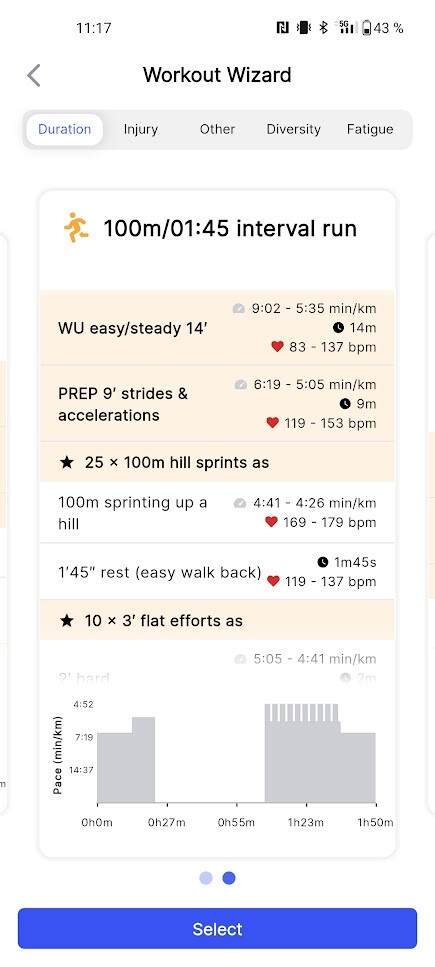Tap the pace gauge icon beside 4:41 - 4:26 min/km
The width and height of the screenshot is (435, 967).
coord(239,503)
